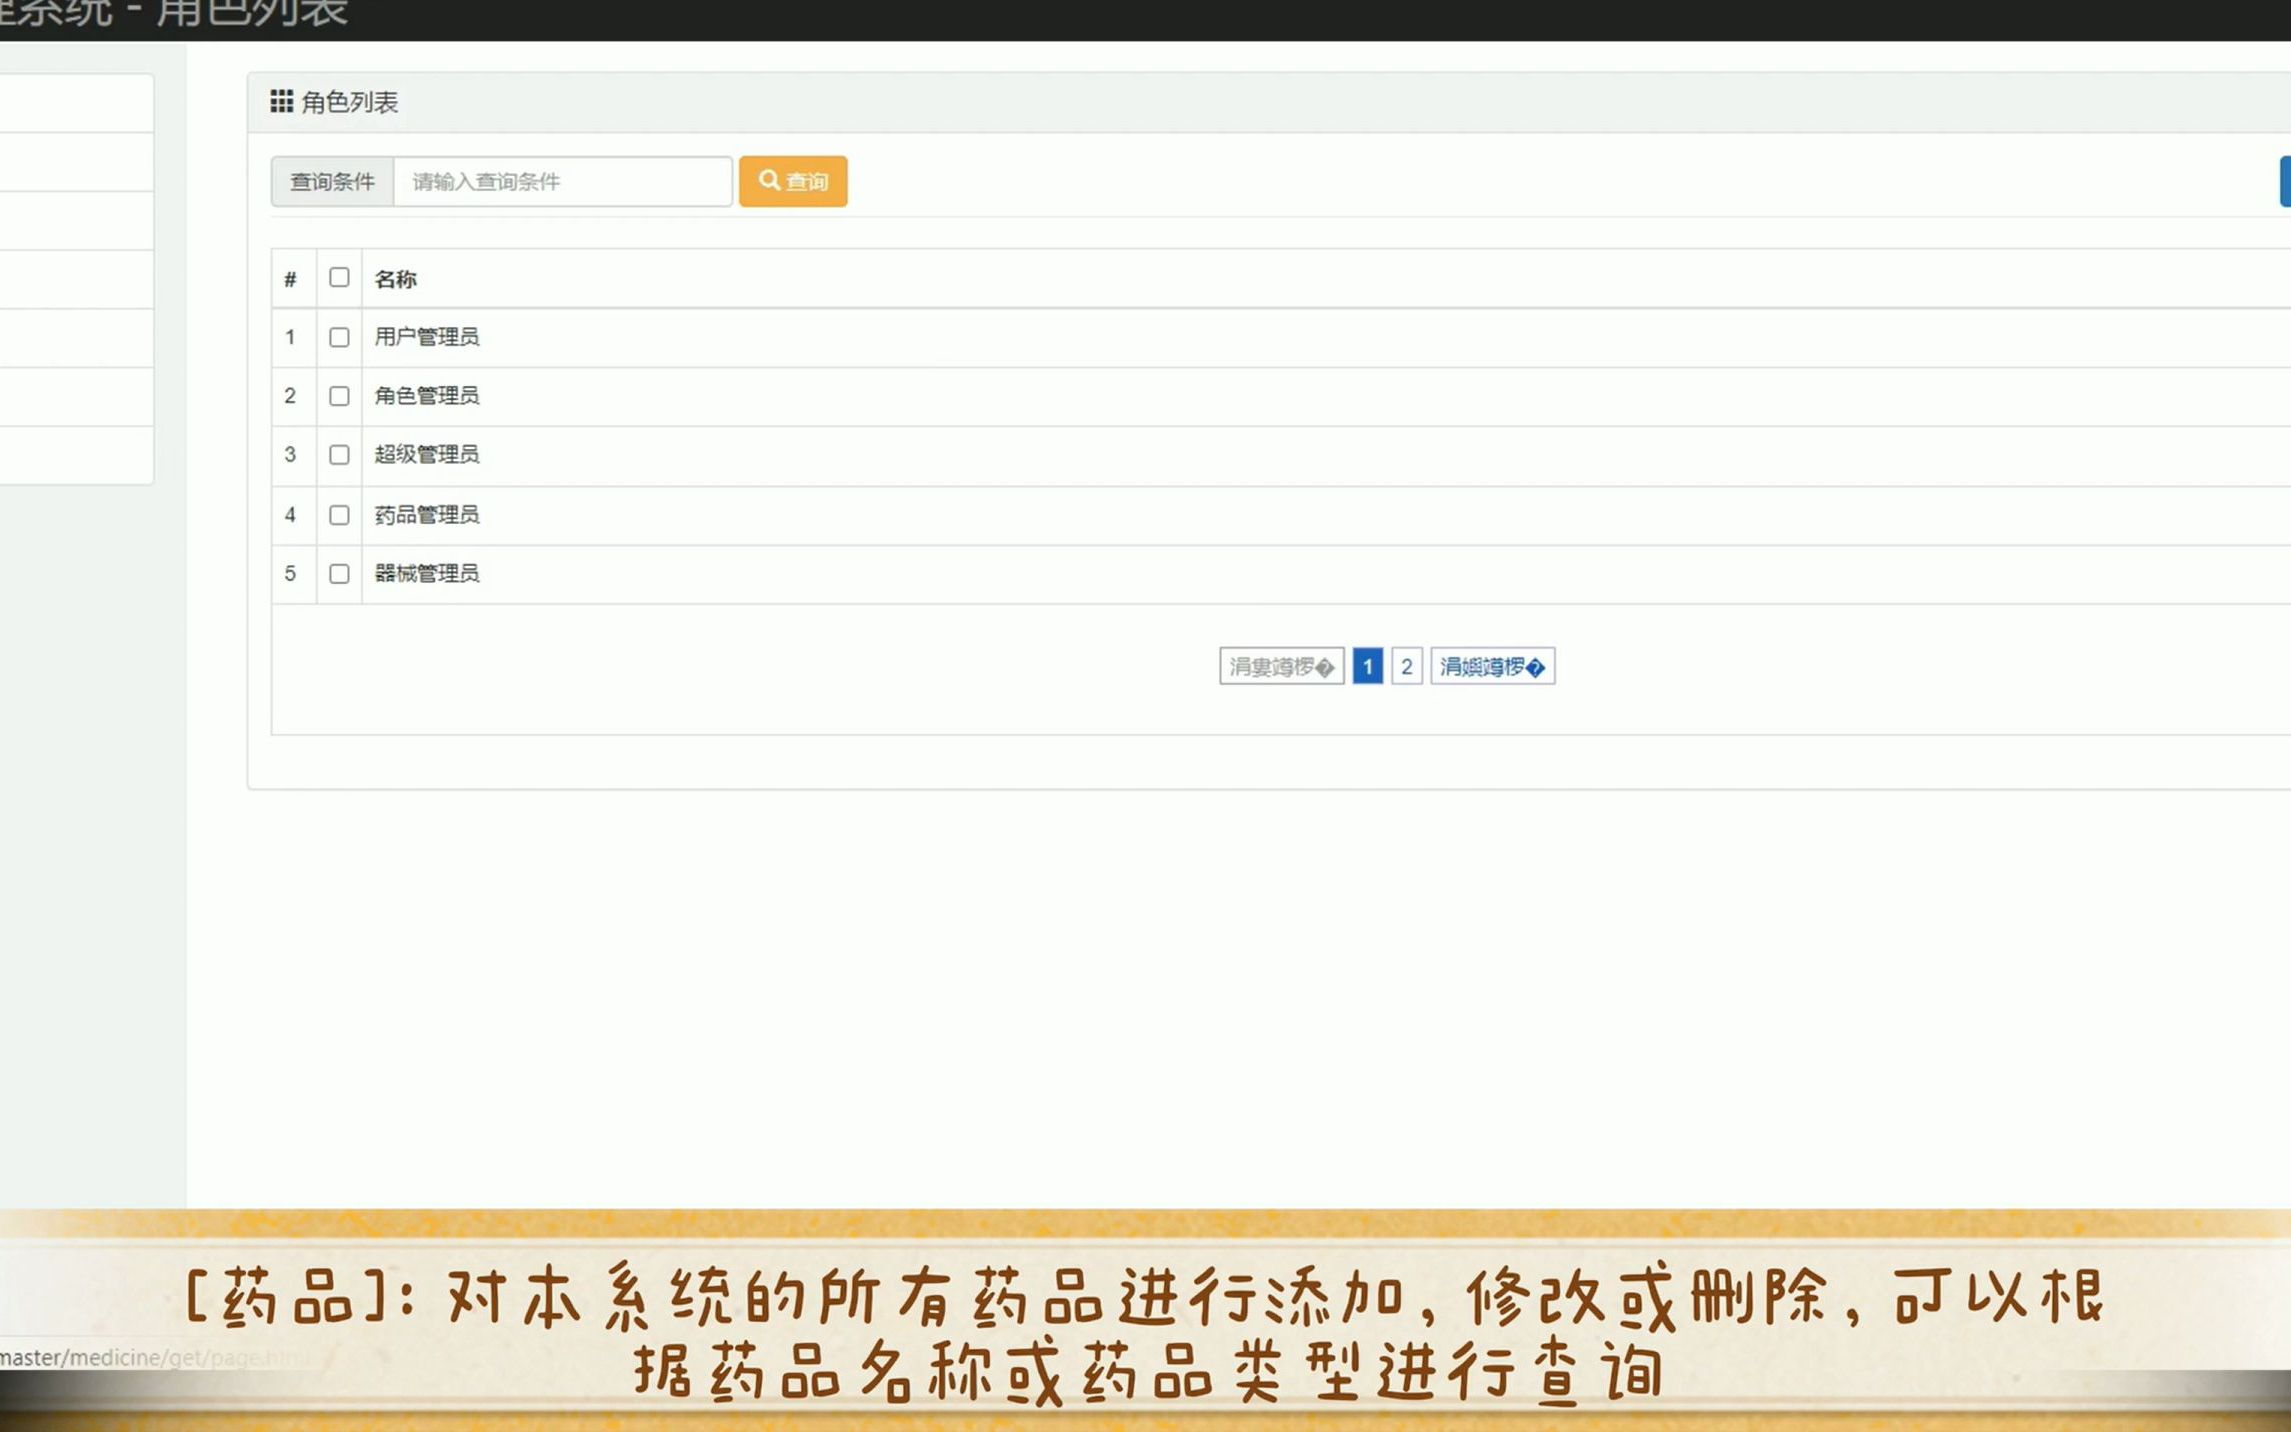Click the next page pagination button

[1492, 666]
